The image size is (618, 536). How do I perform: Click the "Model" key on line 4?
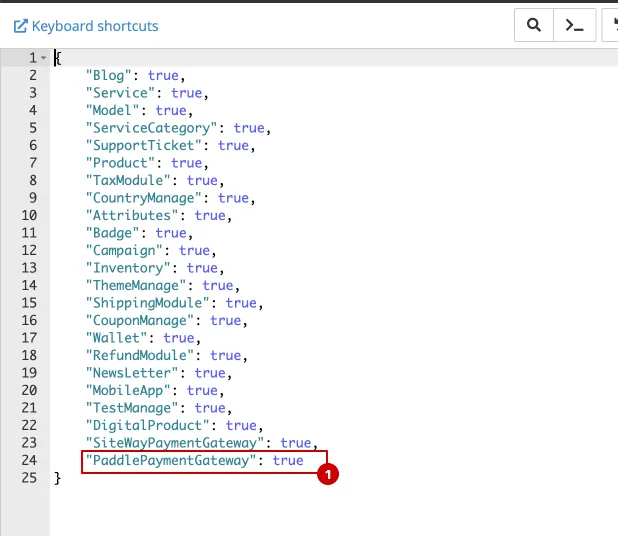[113, 110]
